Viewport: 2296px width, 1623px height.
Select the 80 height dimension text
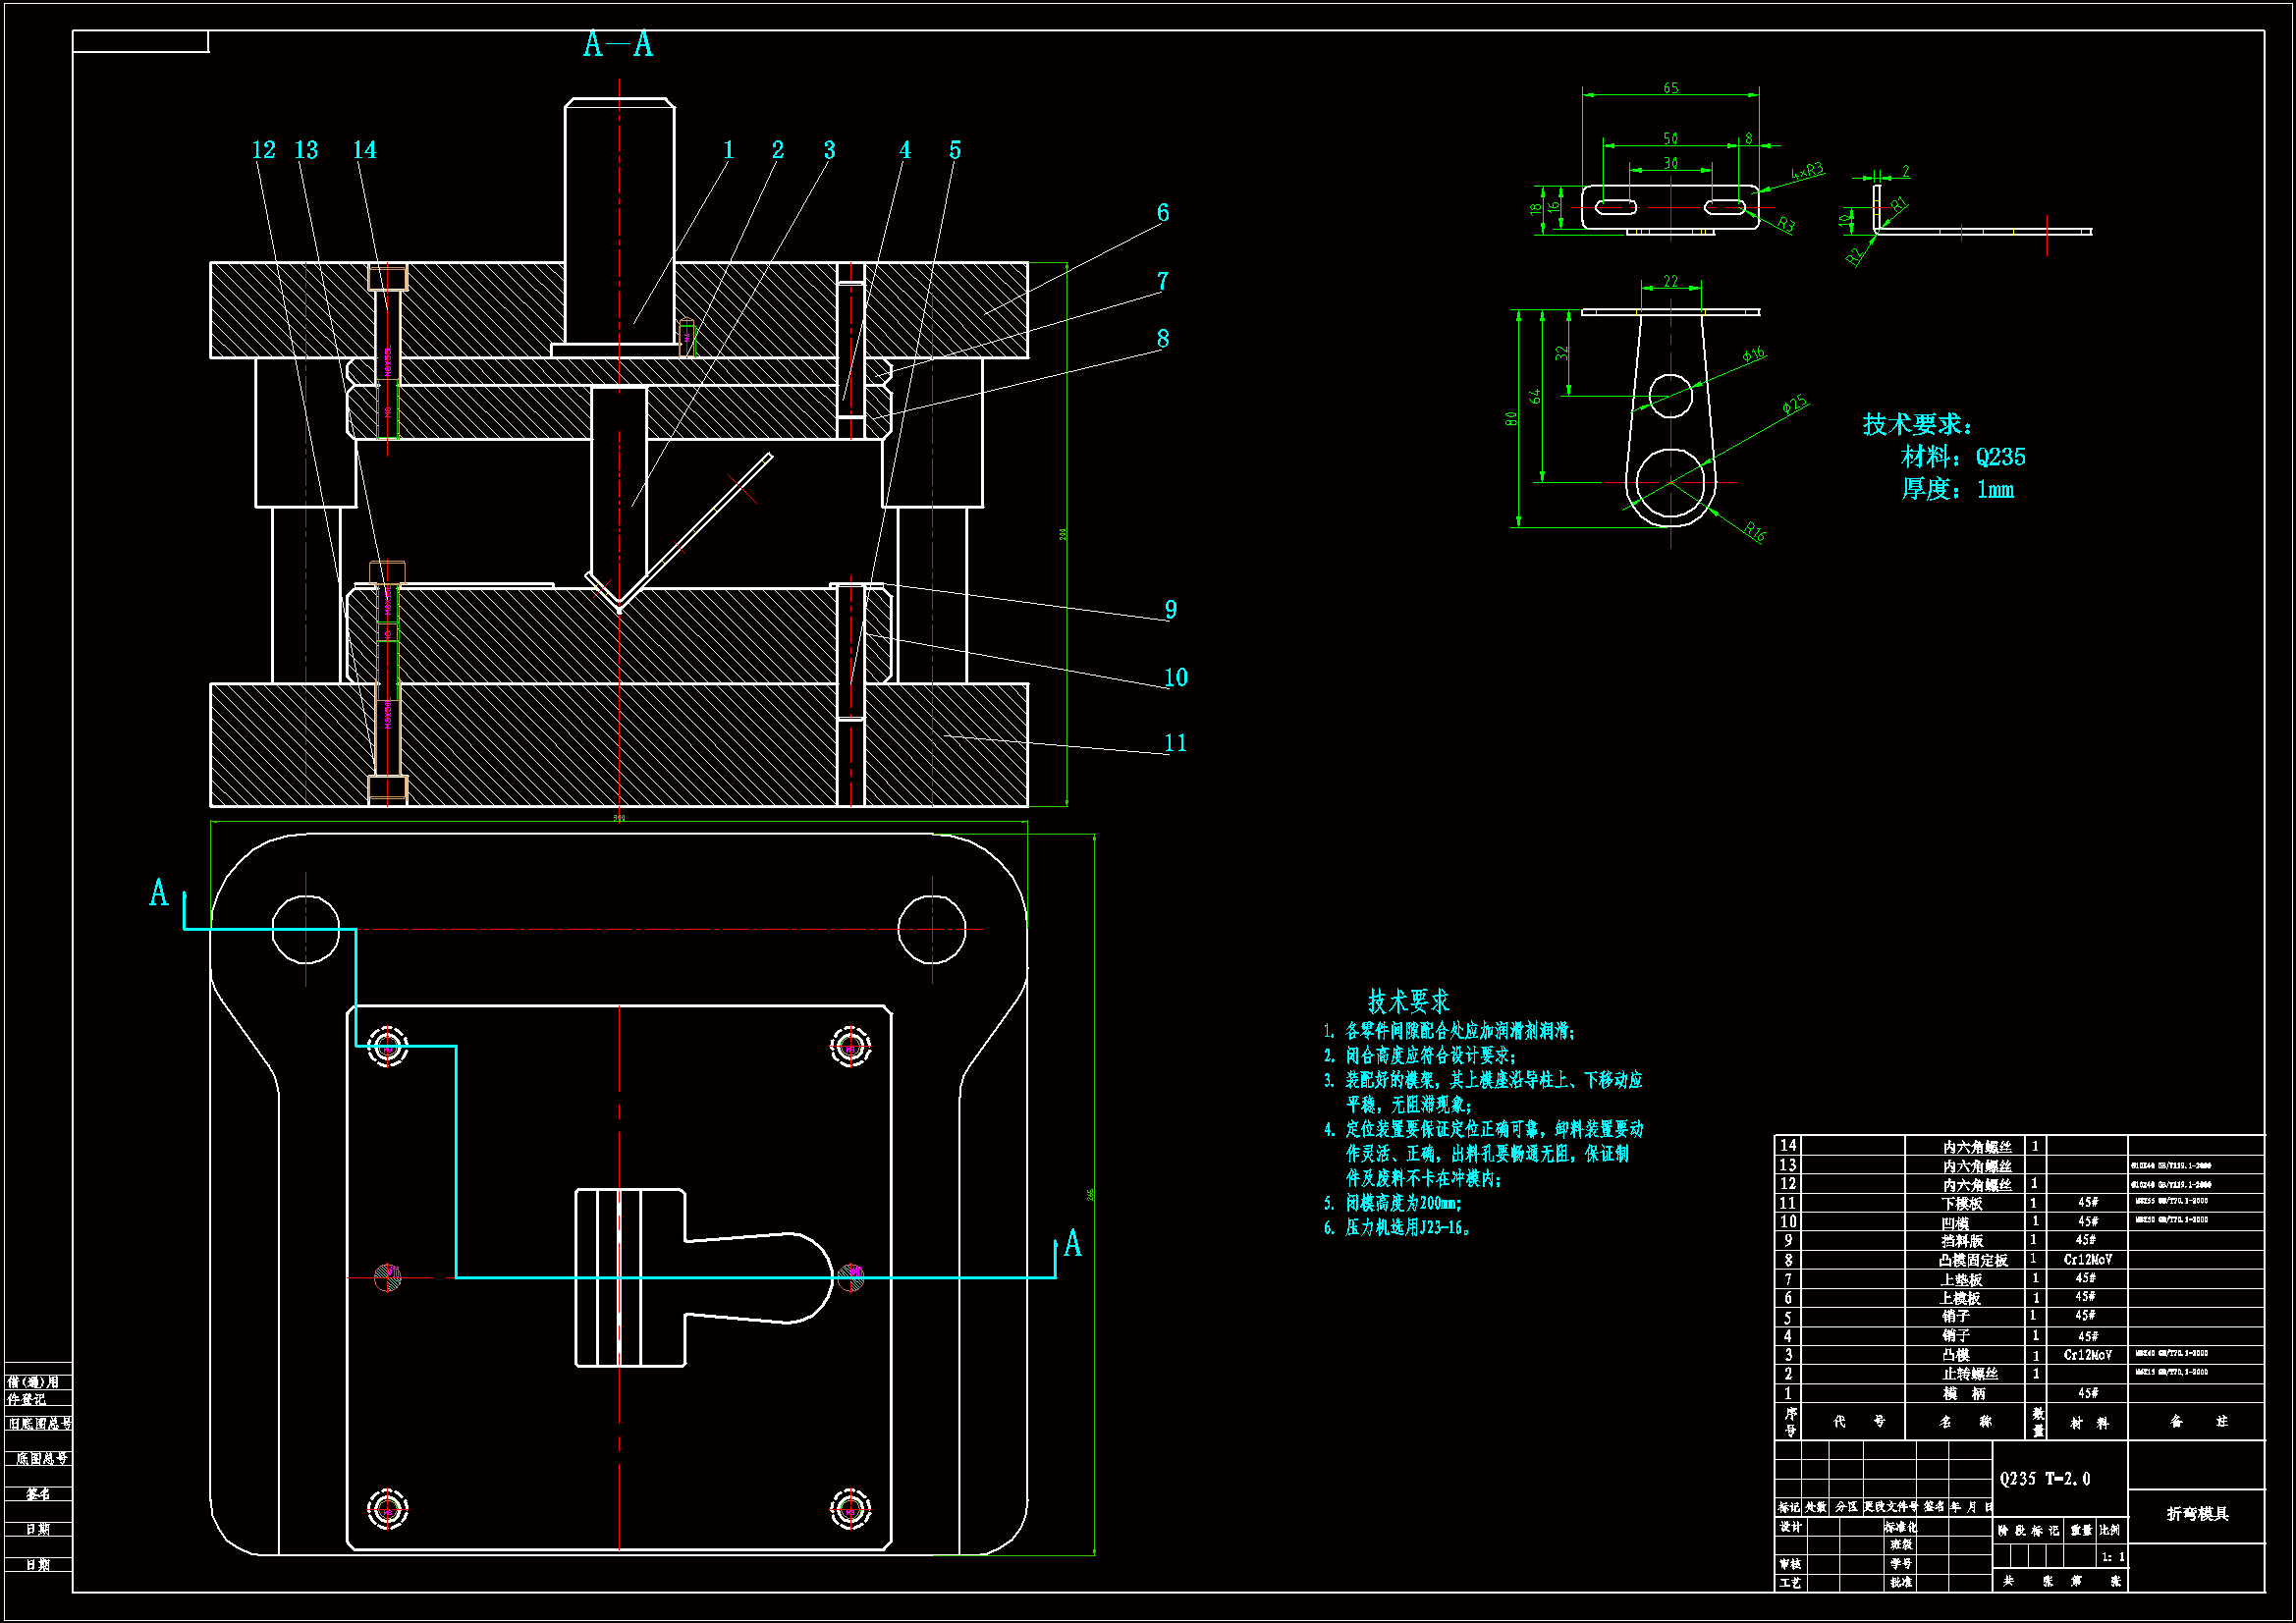tap(1511, 418)
